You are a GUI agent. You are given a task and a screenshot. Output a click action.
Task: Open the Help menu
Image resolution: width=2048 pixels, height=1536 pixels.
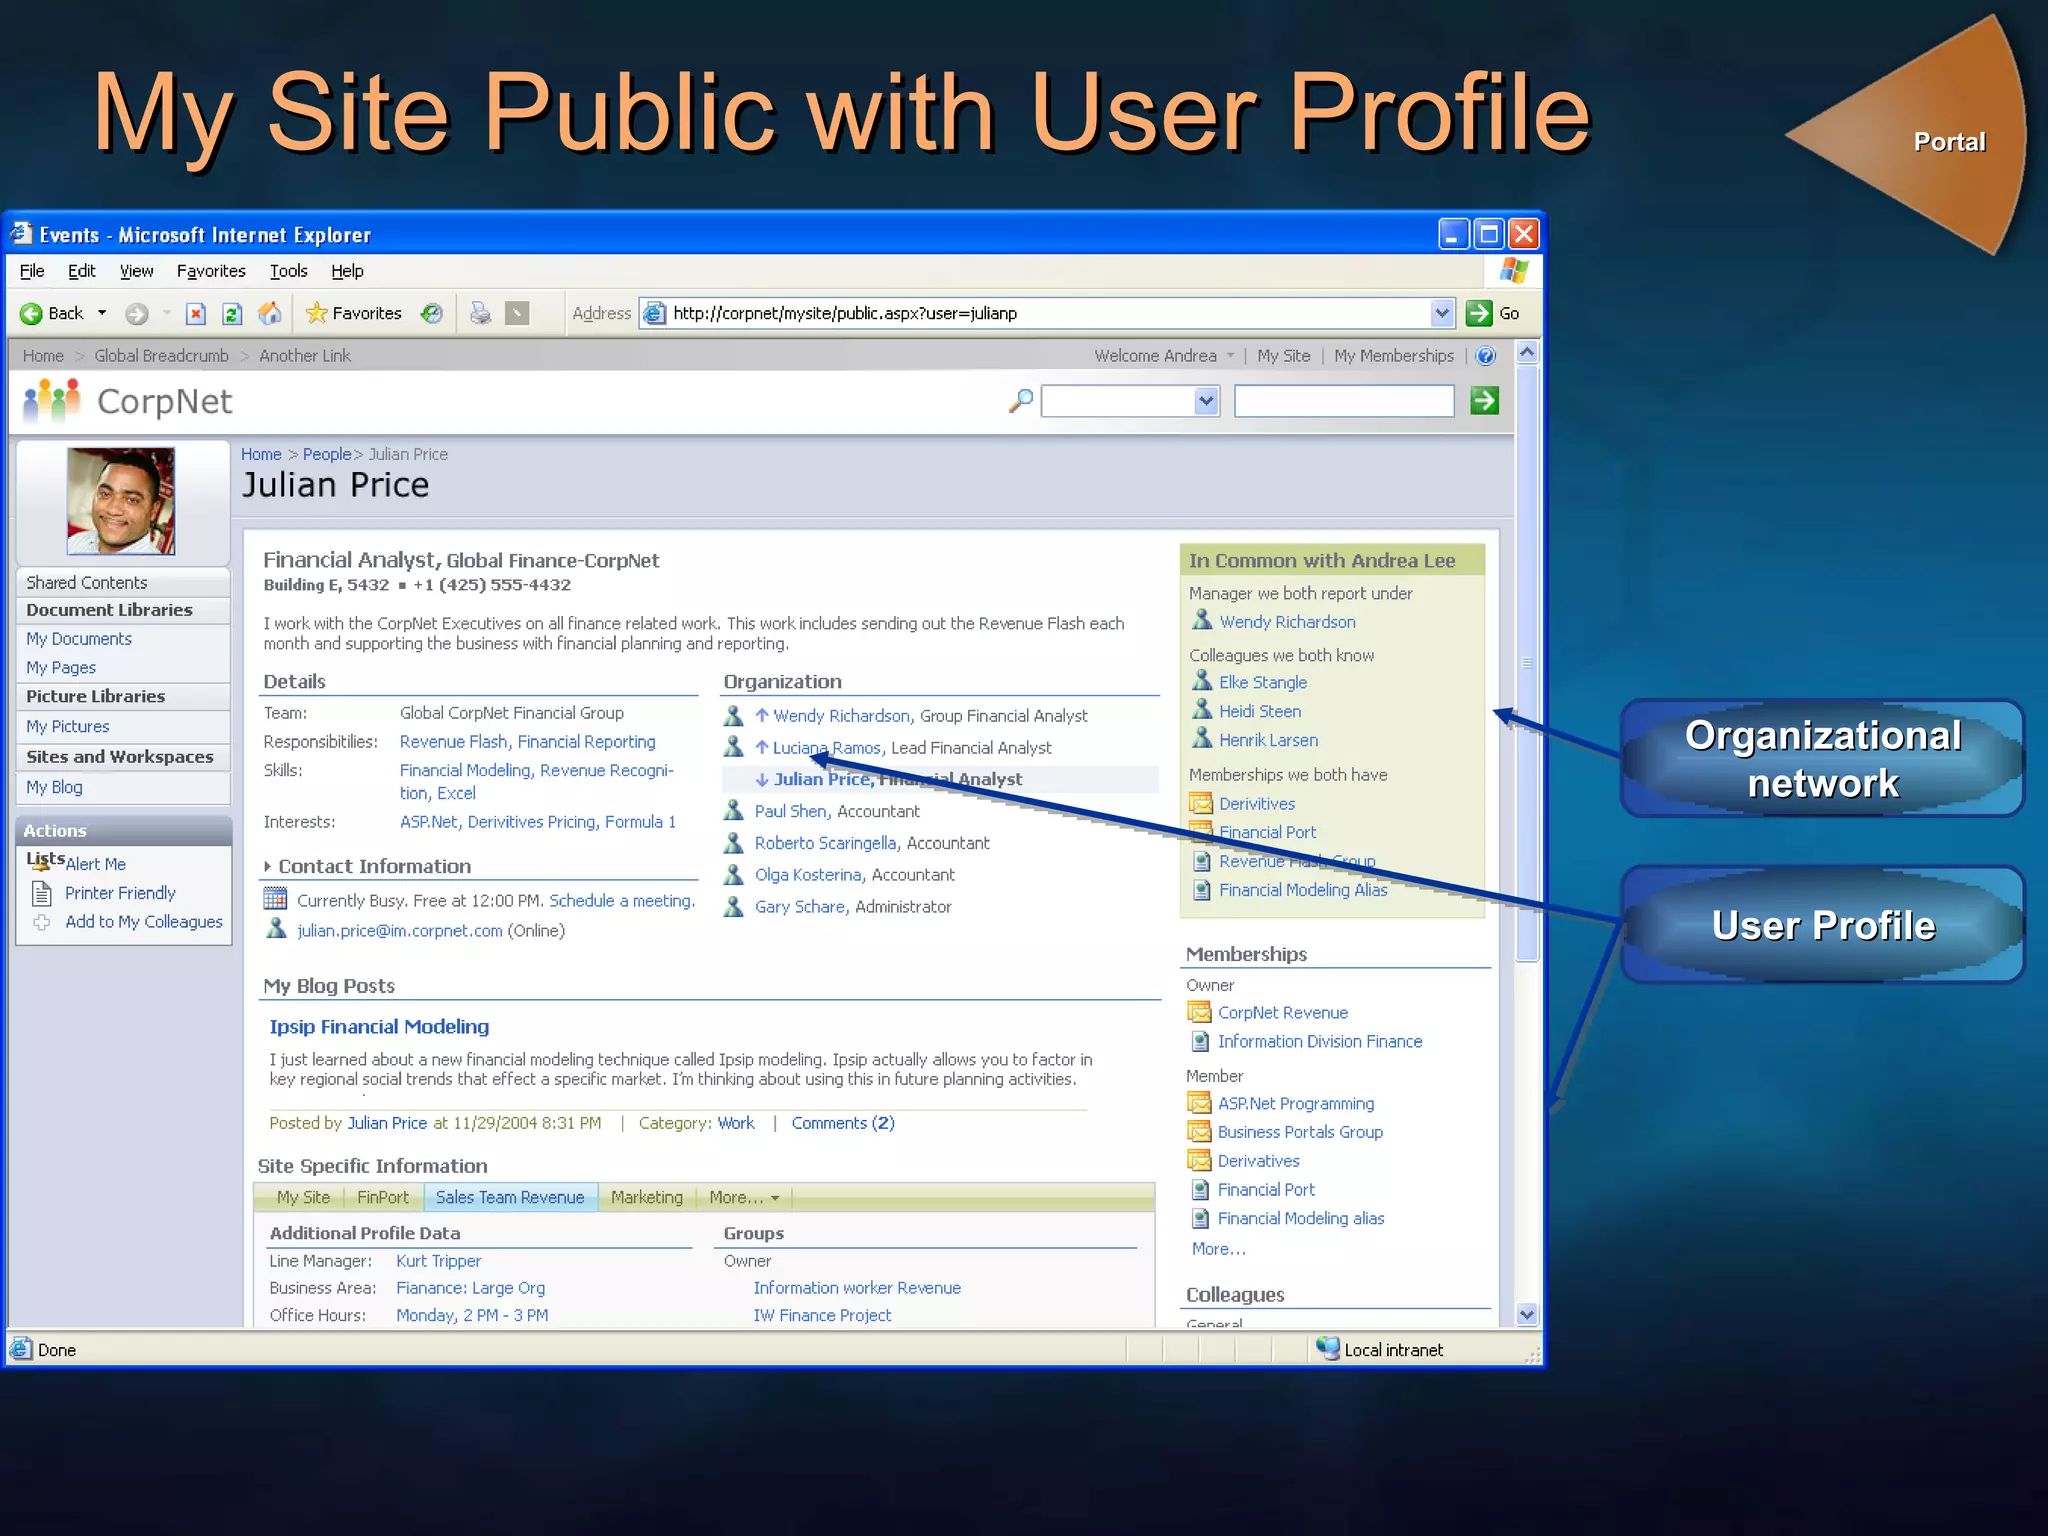click(347, 271)
